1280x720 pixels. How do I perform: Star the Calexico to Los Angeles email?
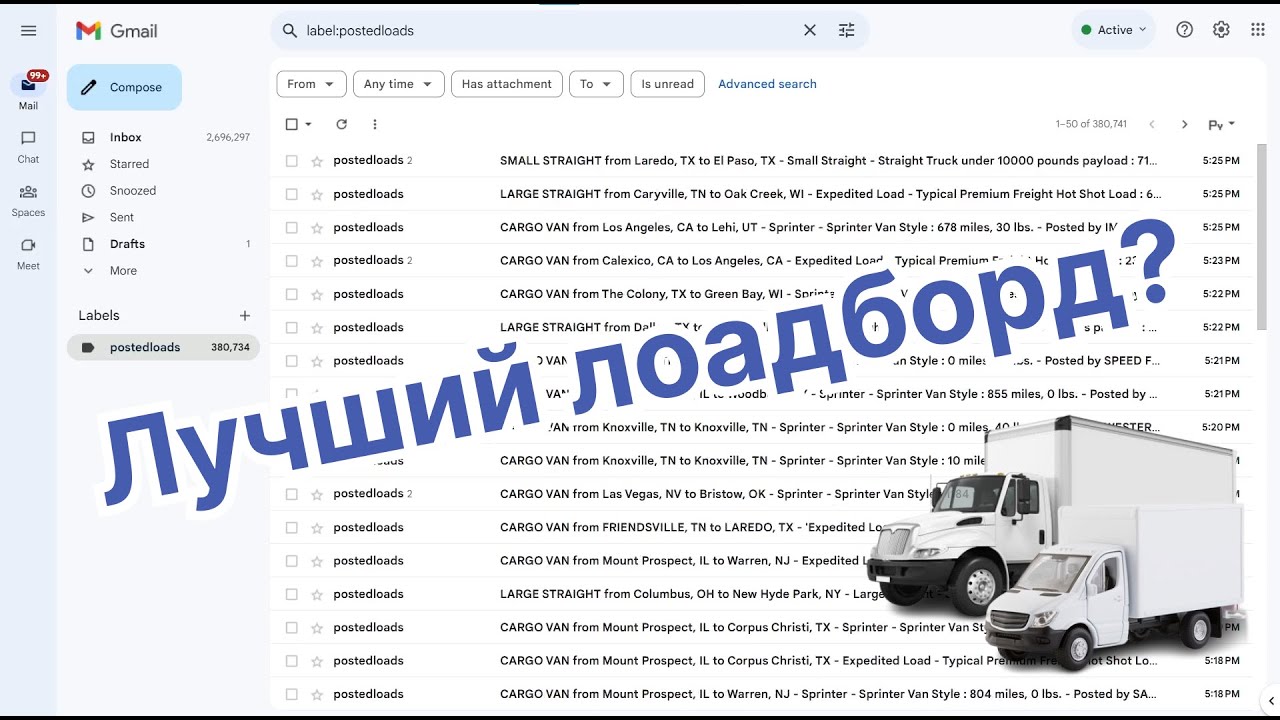click(317, 261)
